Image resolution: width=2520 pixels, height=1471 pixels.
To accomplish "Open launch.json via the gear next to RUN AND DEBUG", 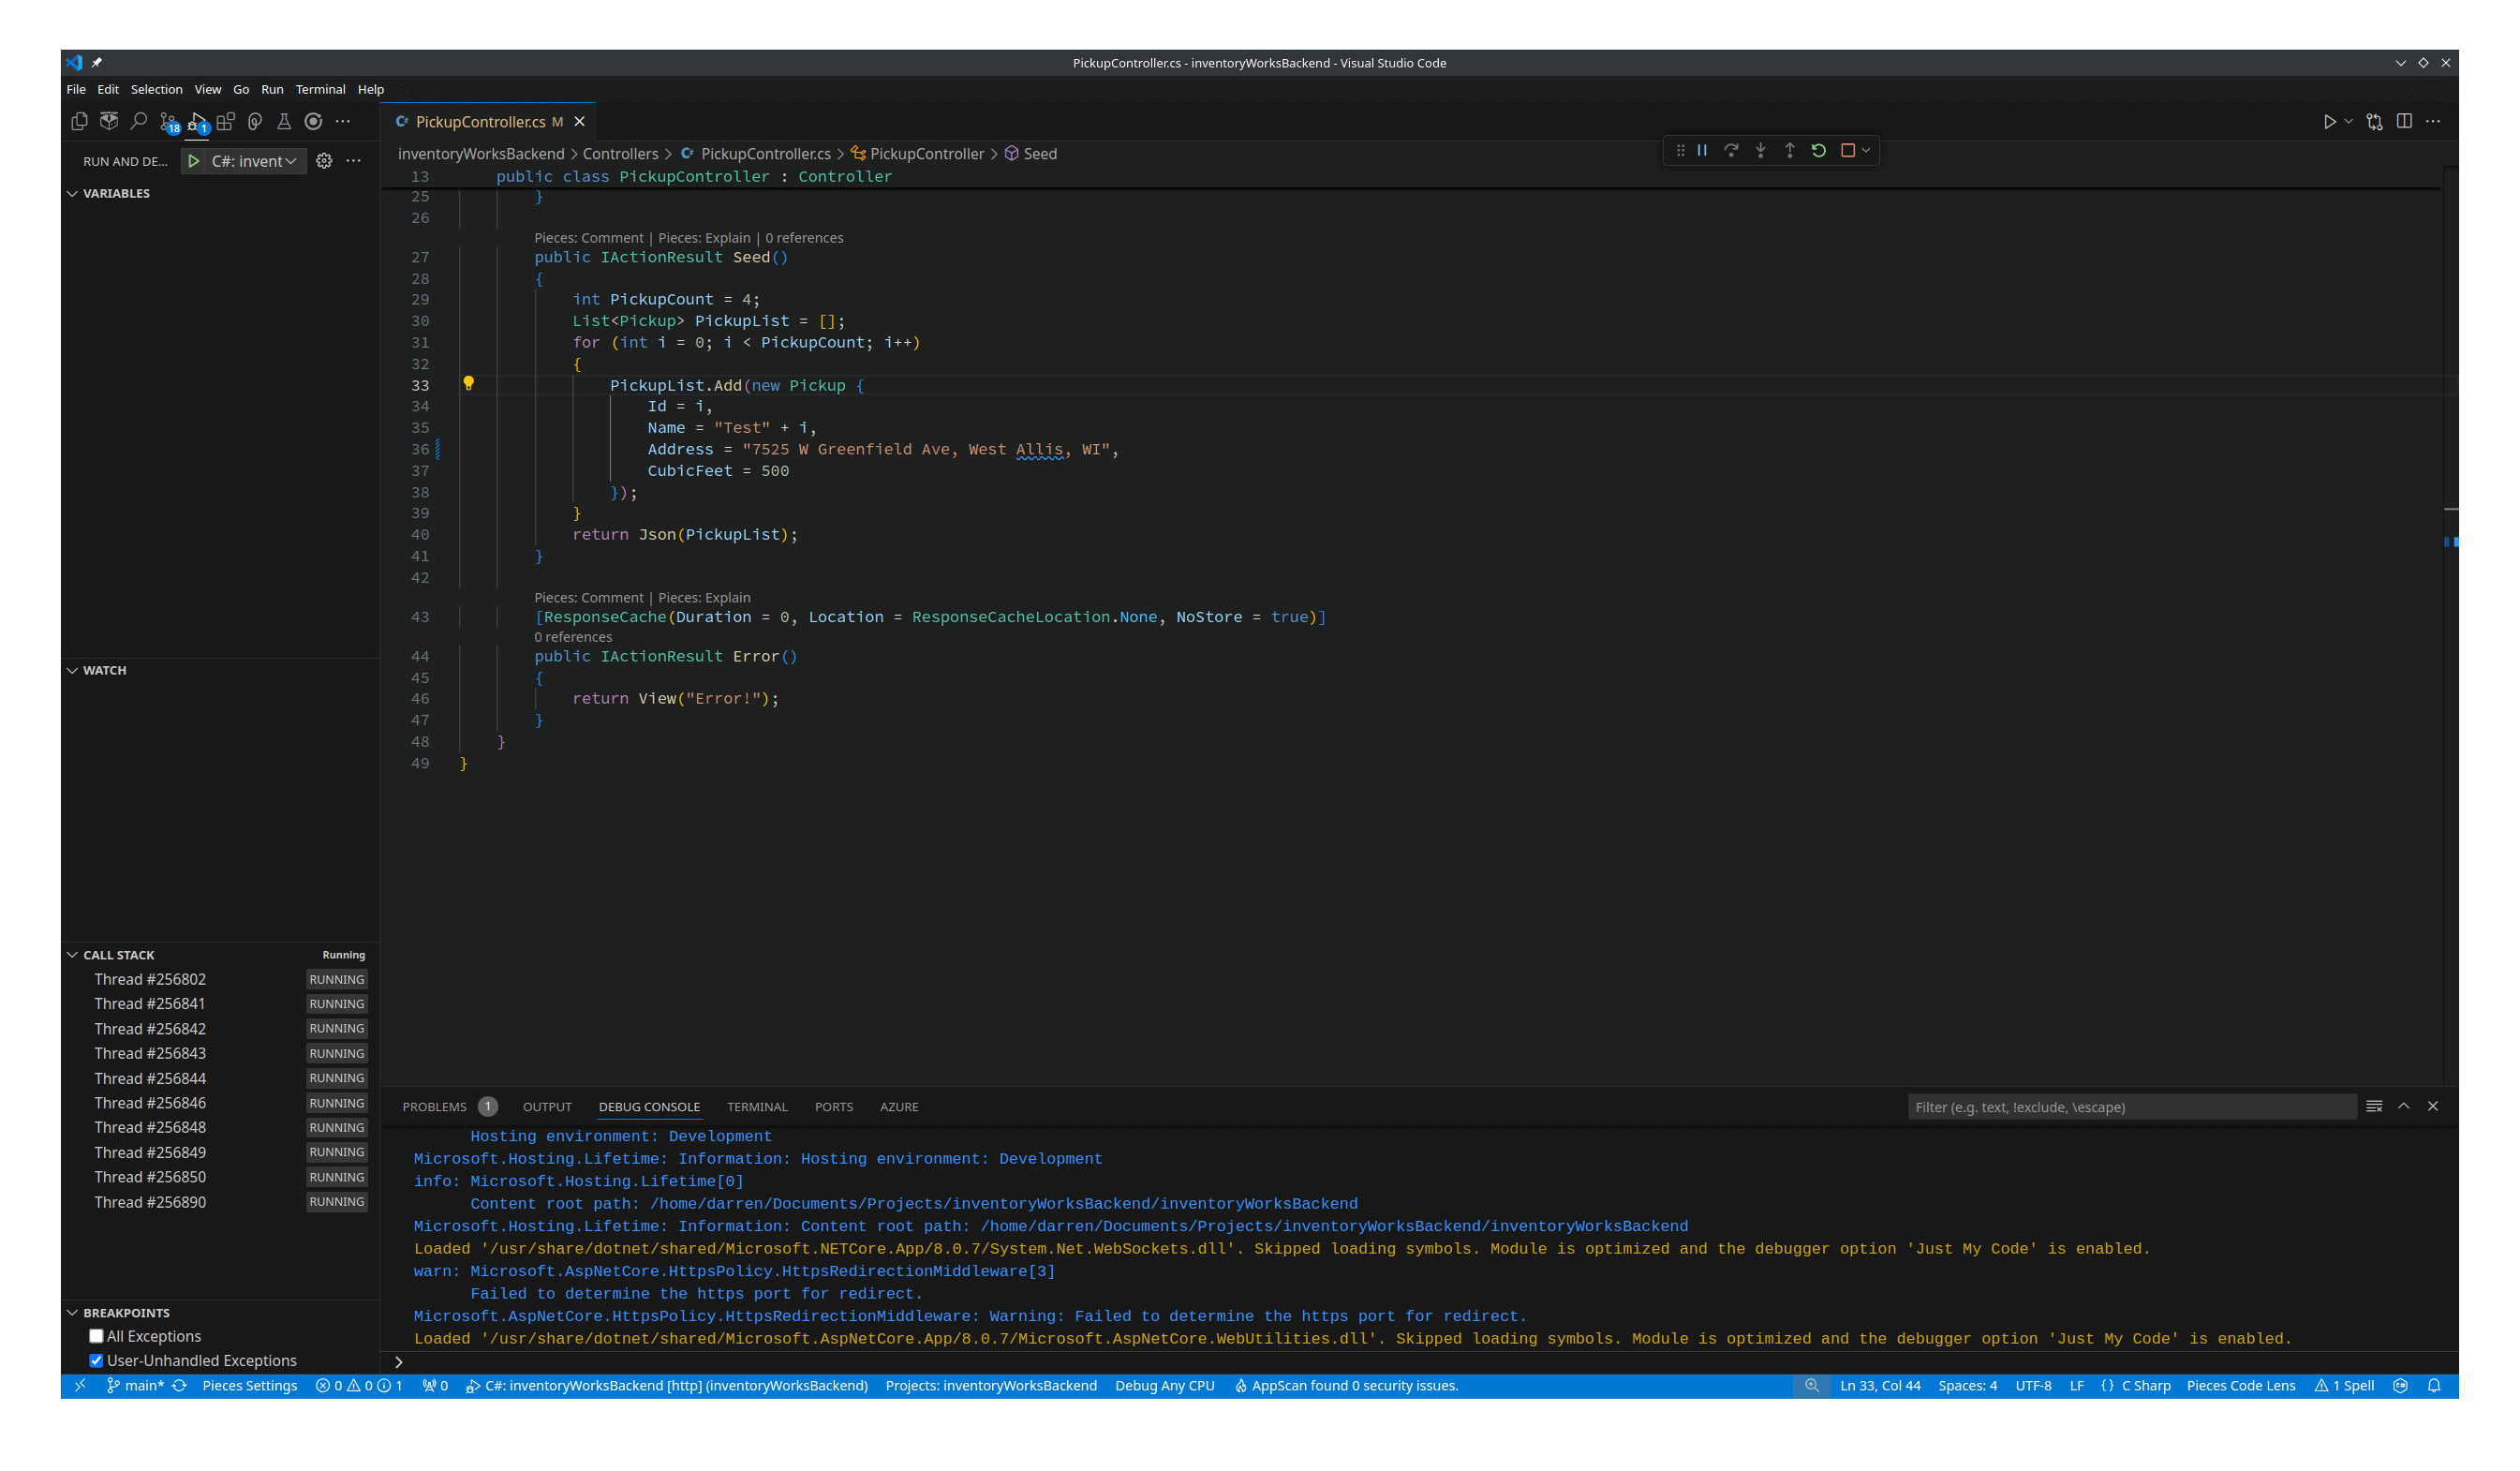I will click(x=324, y=161).
